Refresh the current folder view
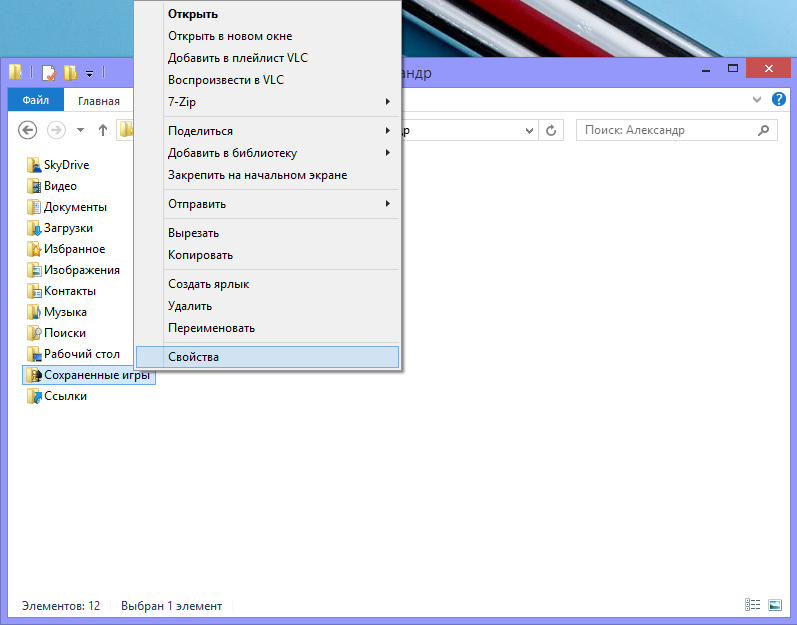The width and height of the screenshot is (797, 625). [551, 131]
